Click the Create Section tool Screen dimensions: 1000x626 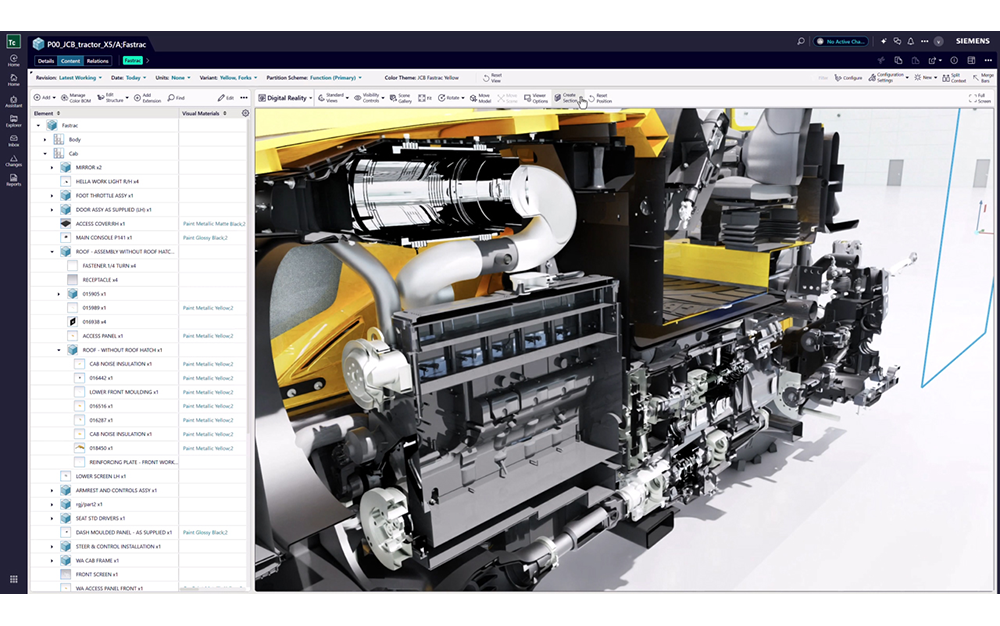(x=566, y=98)
